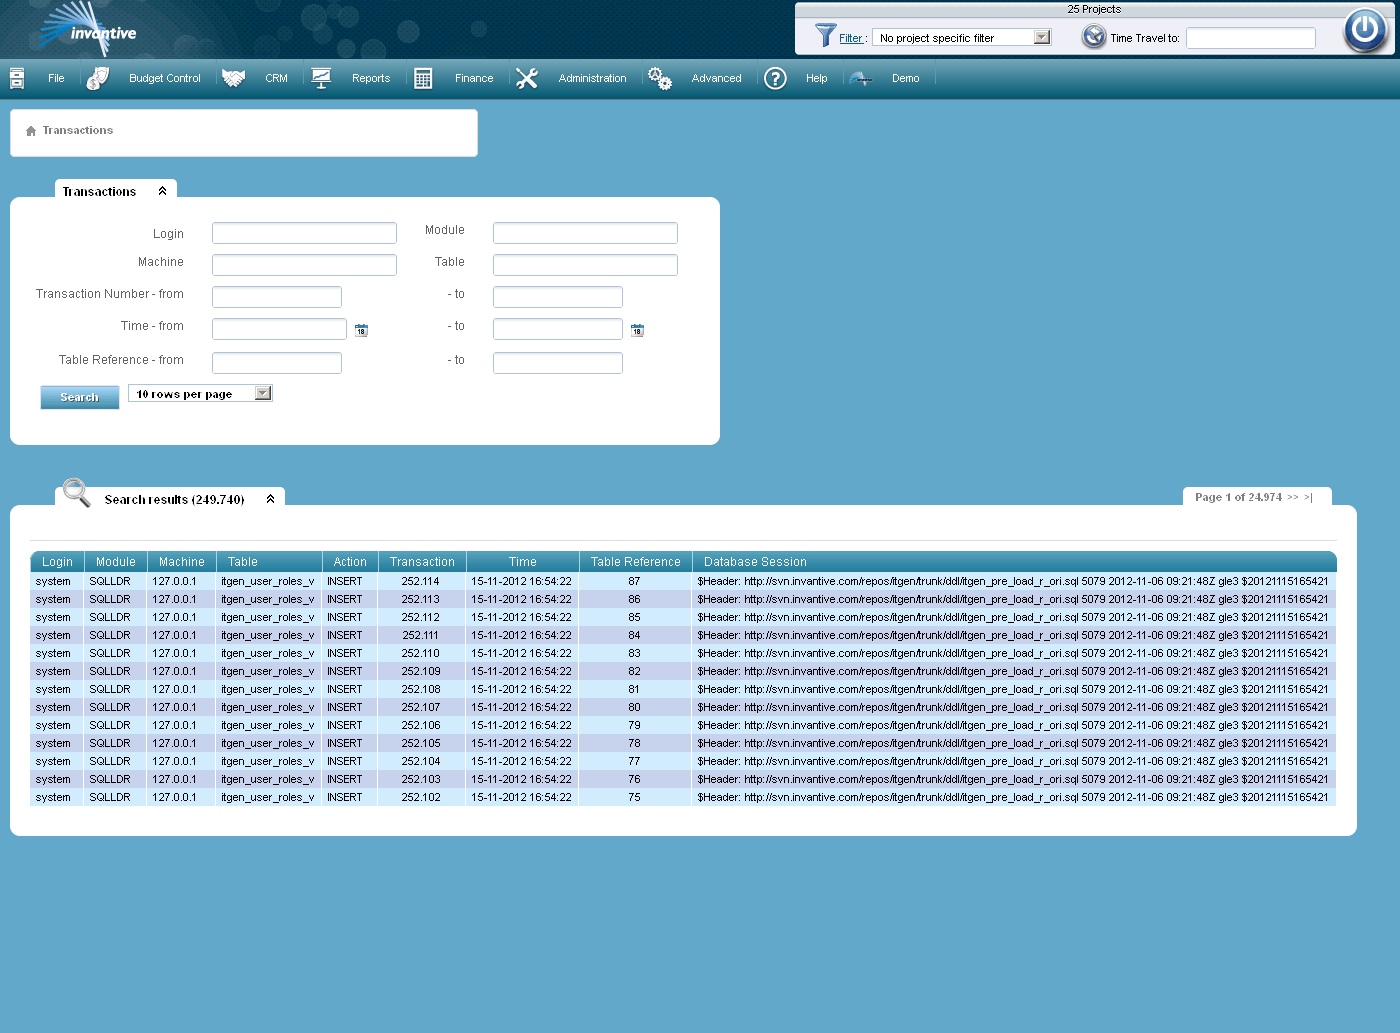This screenshot has width=1400, height=1033.
Task: Click the Administration wrench icon
Action: point(527,77)
